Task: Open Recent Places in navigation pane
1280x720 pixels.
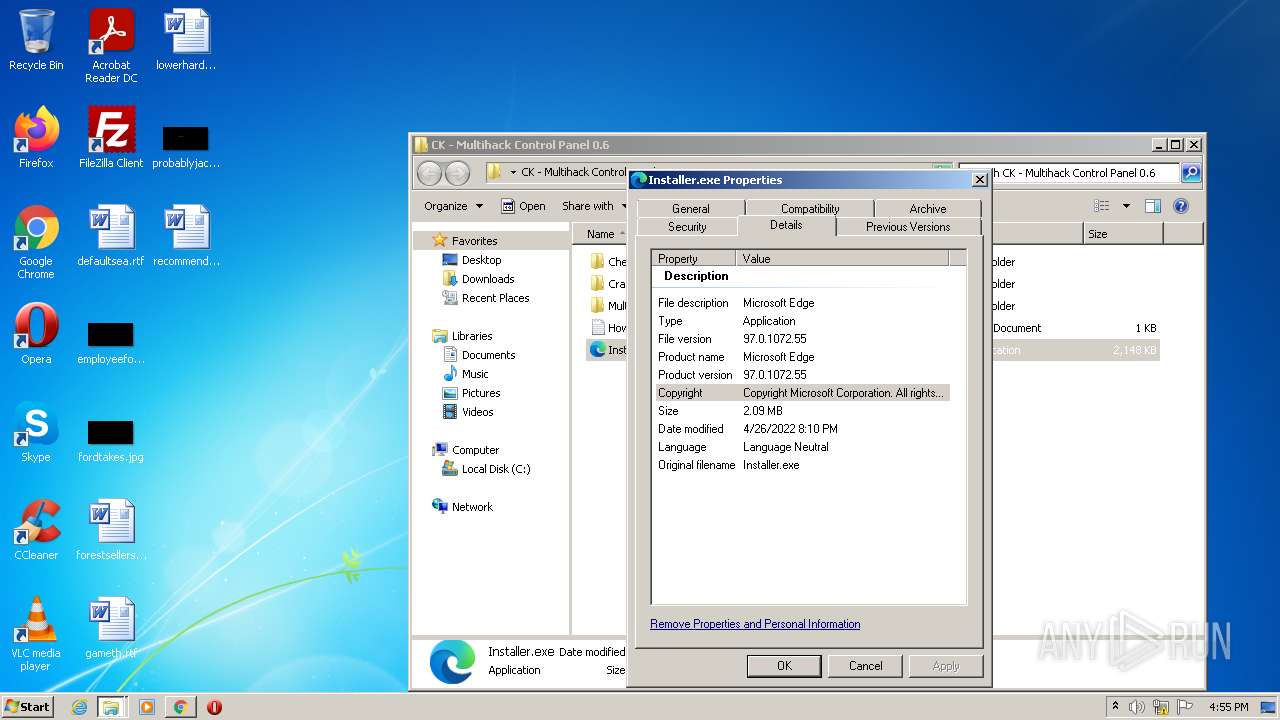Action: (x=495, y=298)
